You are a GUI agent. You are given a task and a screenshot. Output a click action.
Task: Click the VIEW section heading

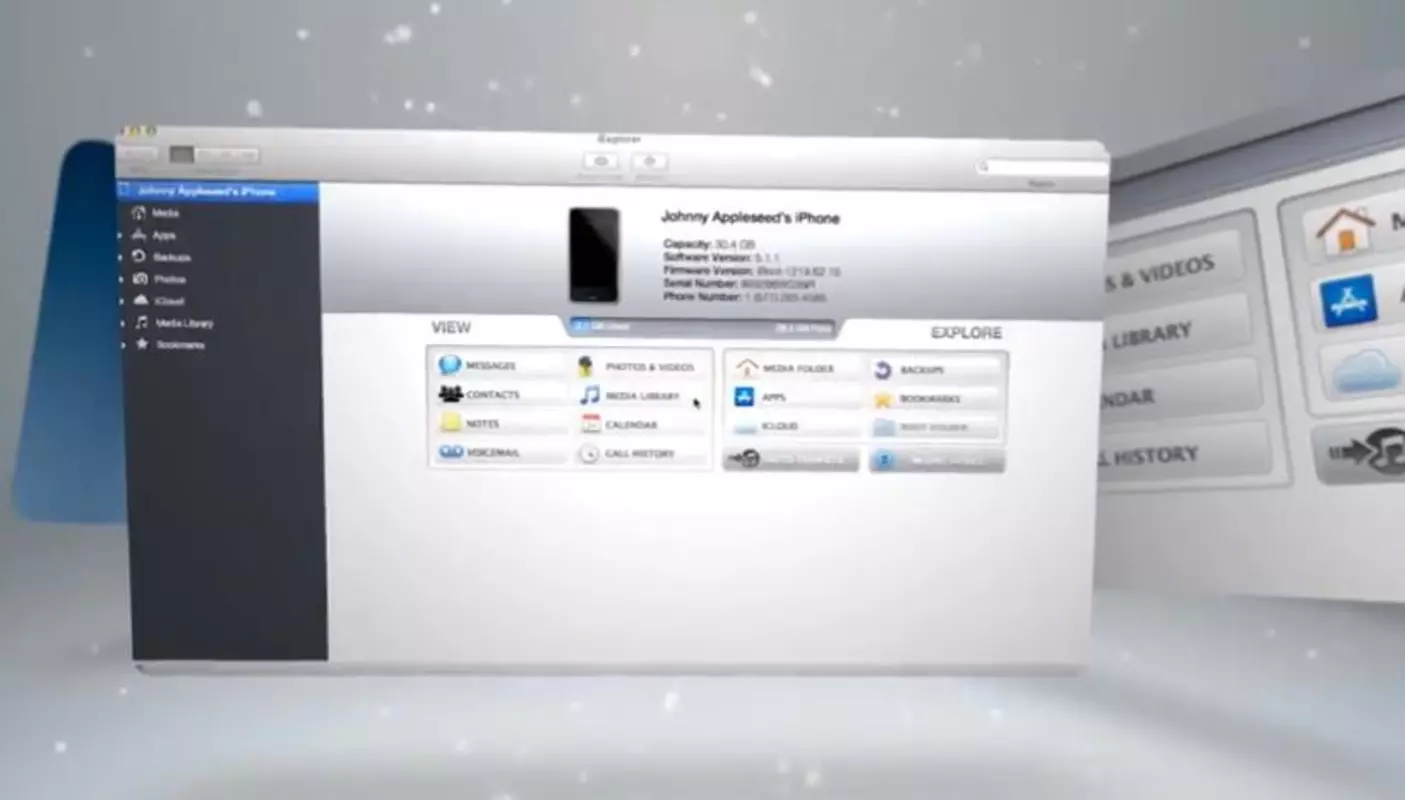(x=451, y=327)
